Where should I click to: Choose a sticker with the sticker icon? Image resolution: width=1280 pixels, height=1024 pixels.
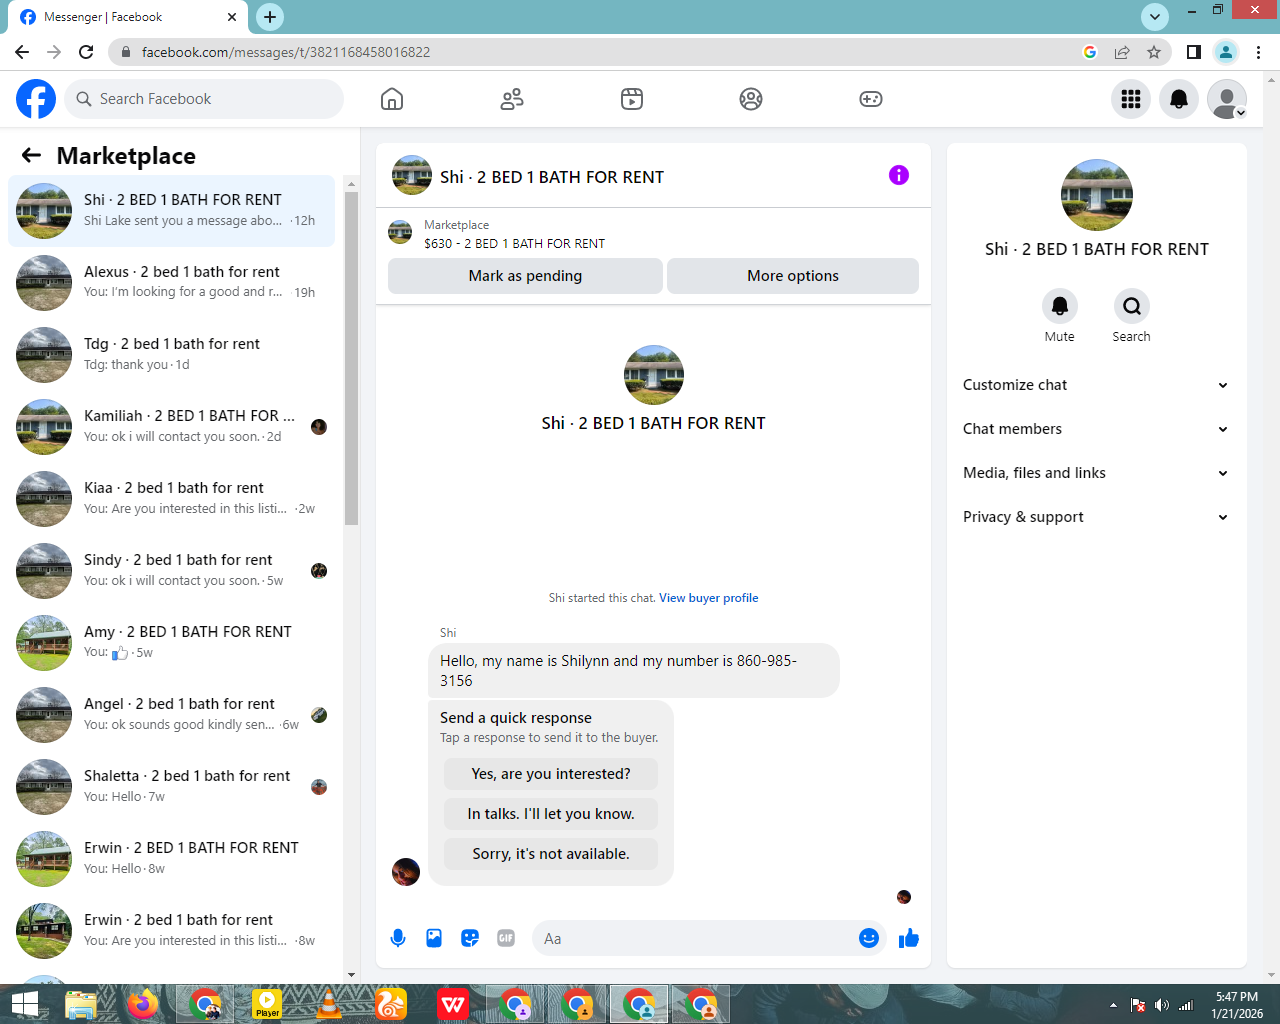(470, 938)
